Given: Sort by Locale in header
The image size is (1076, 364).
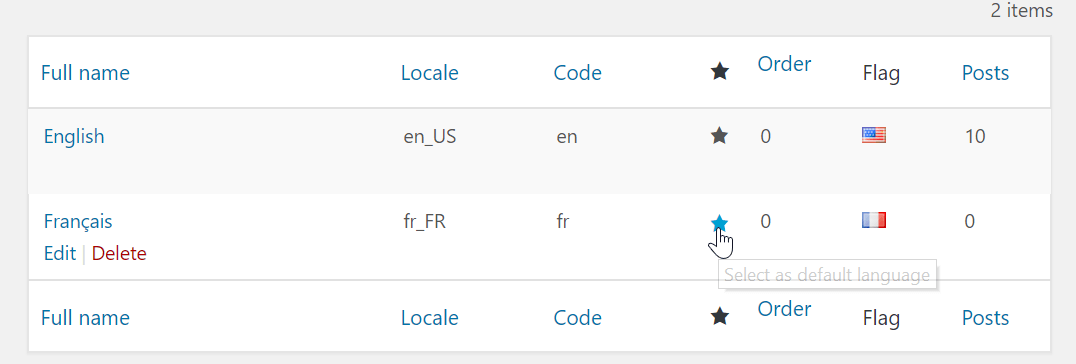Looking at the screenshot, I should [x=430, y=72].
